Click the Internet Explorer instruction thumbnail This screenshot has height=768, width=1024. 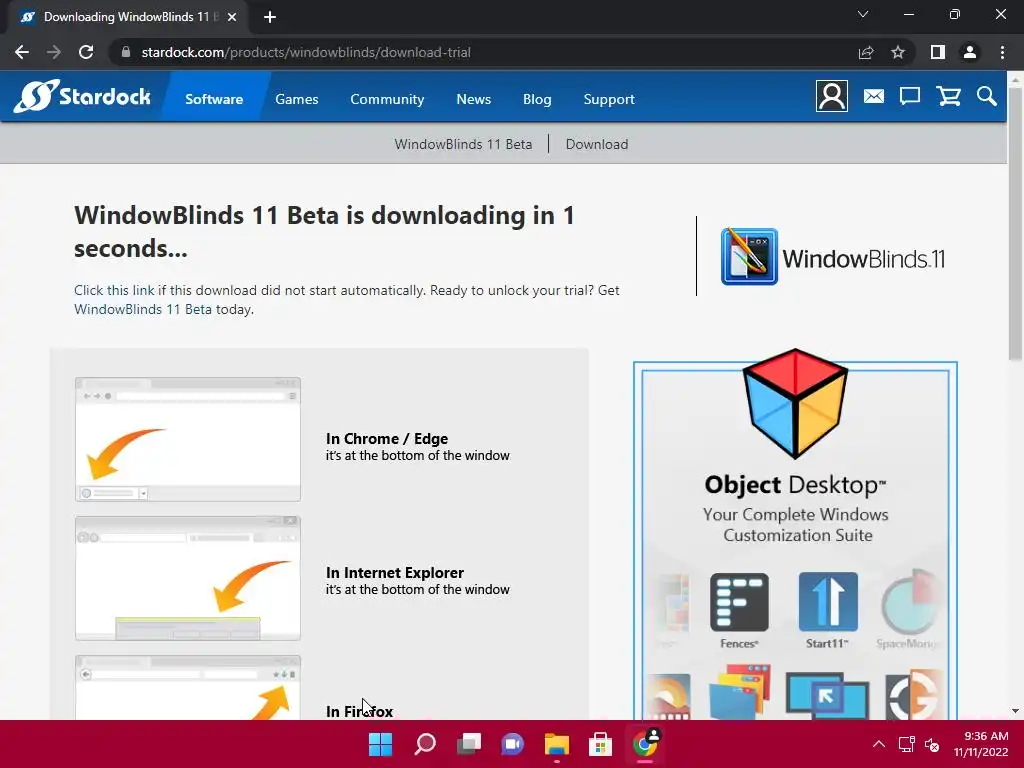(x=188, y=578)
